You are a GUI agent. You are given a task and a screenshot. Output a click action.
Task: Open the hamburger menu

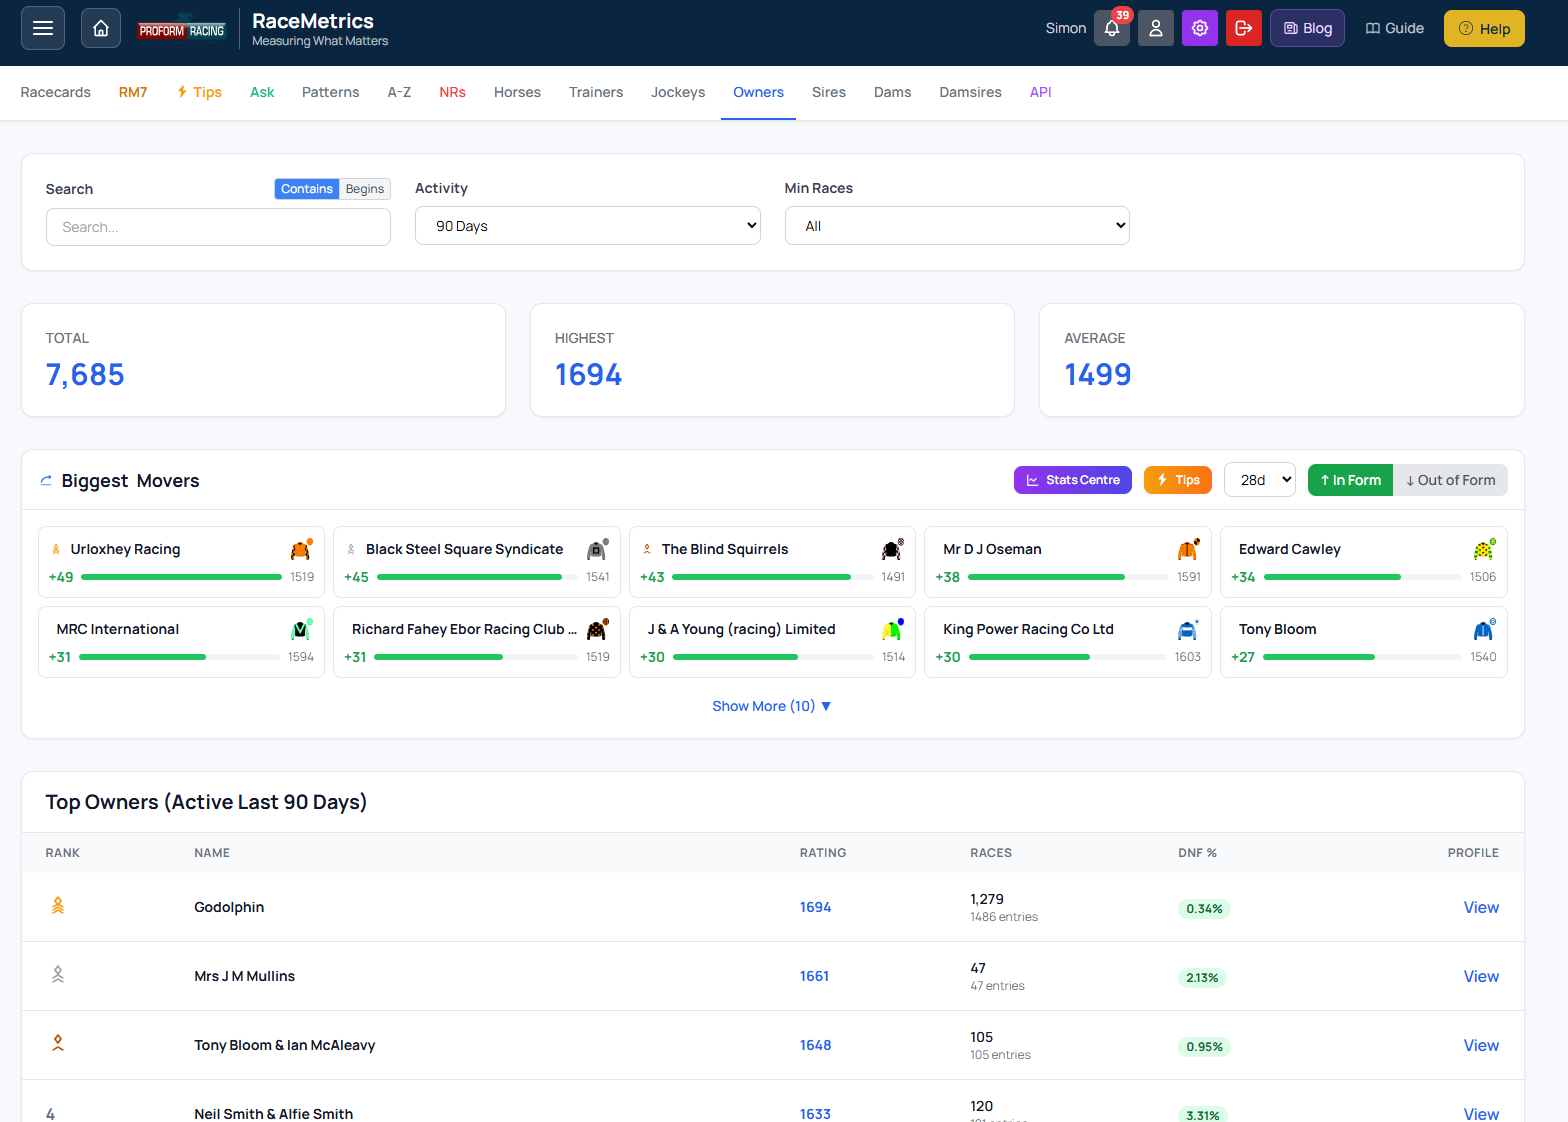[x=43, y=28]
